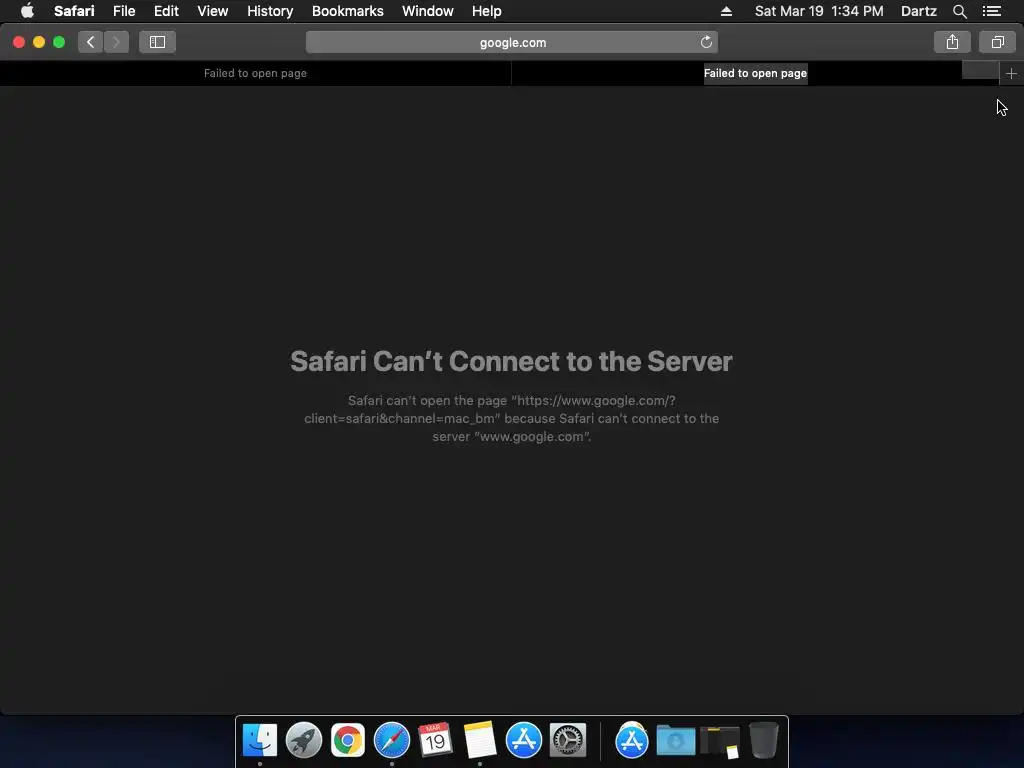The height and width of the screenshot is (768, 1024).
Task: Open Applications folder stack in Dock
Action: point(632,740)
